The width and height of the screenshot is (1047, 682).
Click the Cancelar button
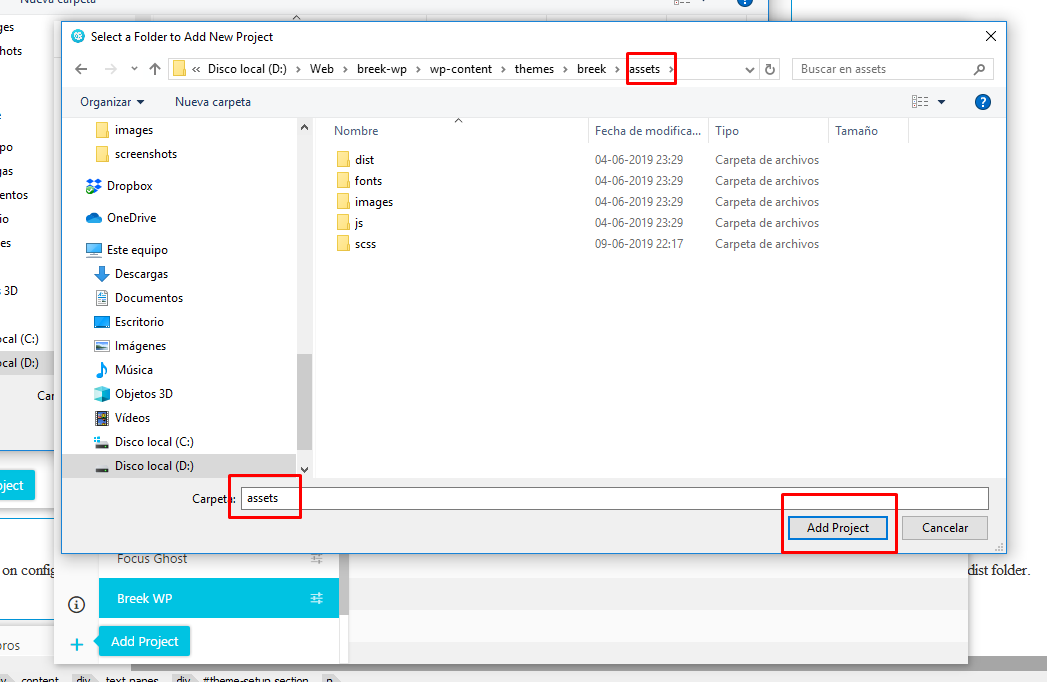[x=944, y=527]
